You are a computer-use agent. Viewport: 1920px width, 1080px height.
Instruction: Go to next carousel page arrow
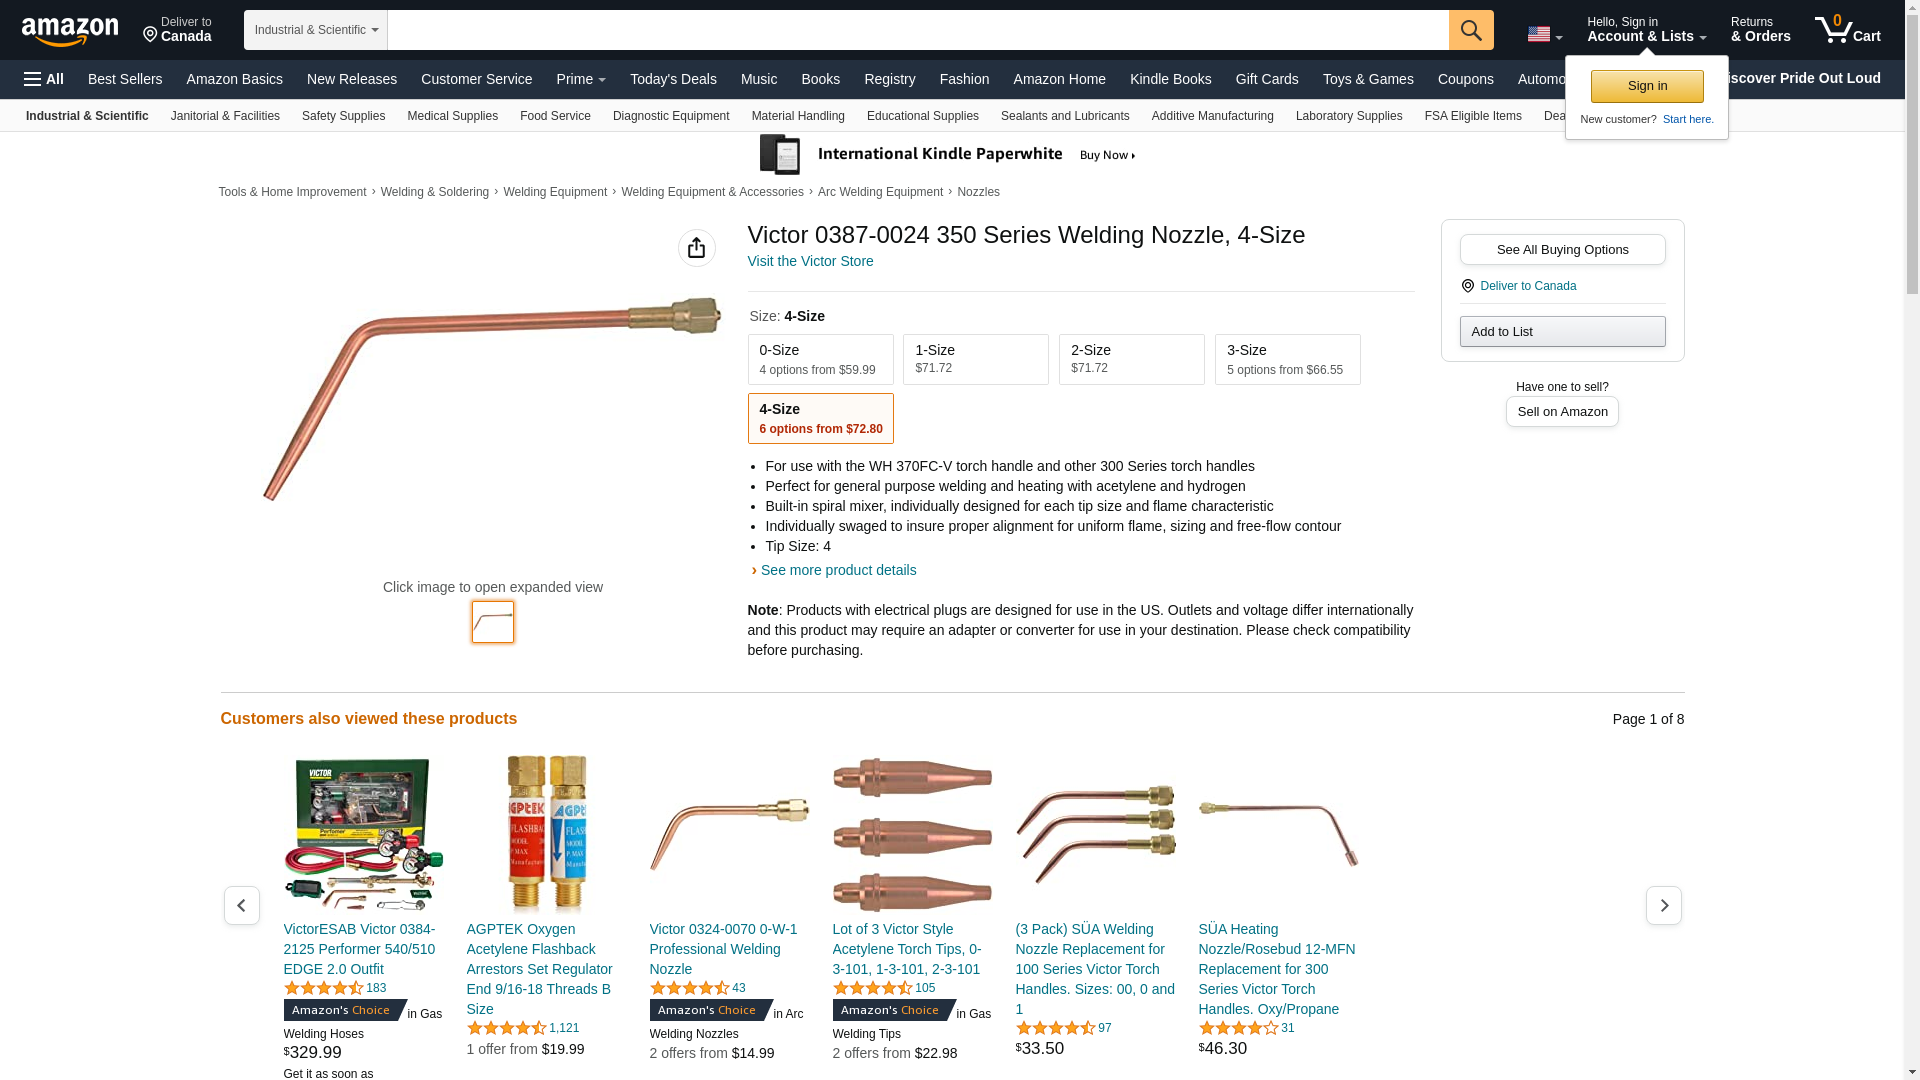click(1663, 905)
